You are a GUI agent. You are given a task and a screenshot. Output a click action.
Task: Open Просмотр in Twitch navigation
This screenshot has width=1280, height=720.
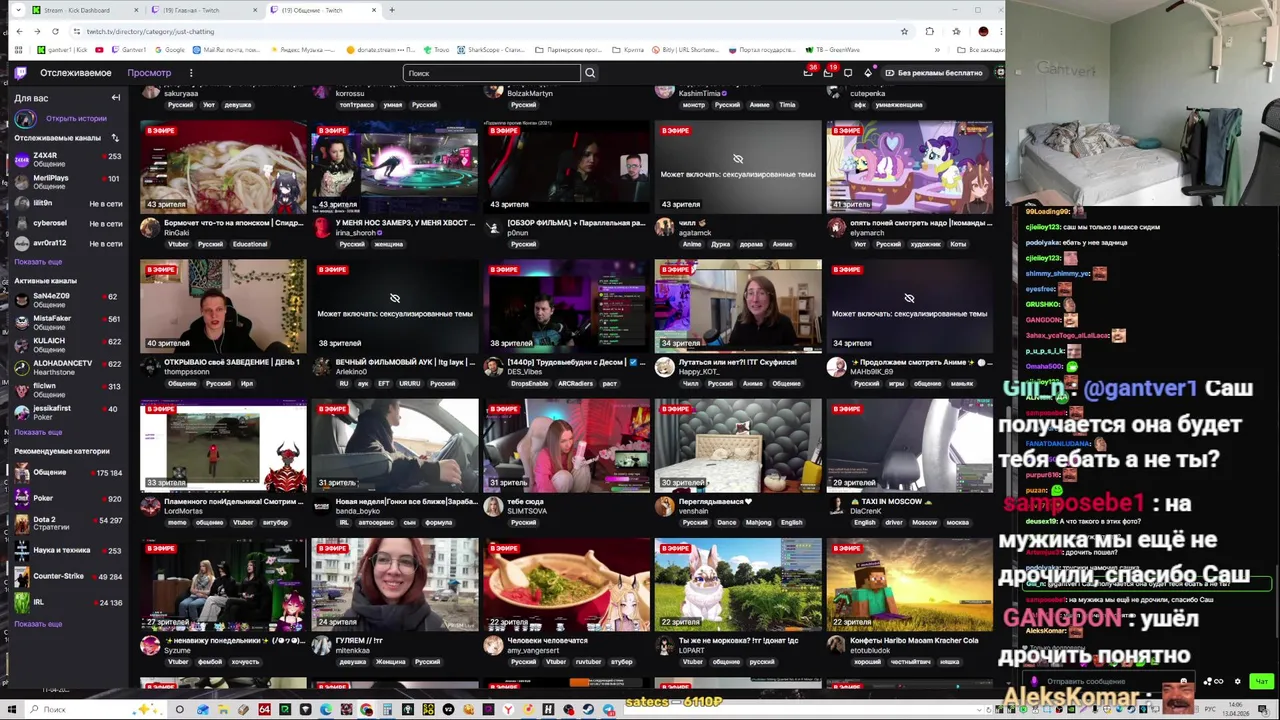149,73
